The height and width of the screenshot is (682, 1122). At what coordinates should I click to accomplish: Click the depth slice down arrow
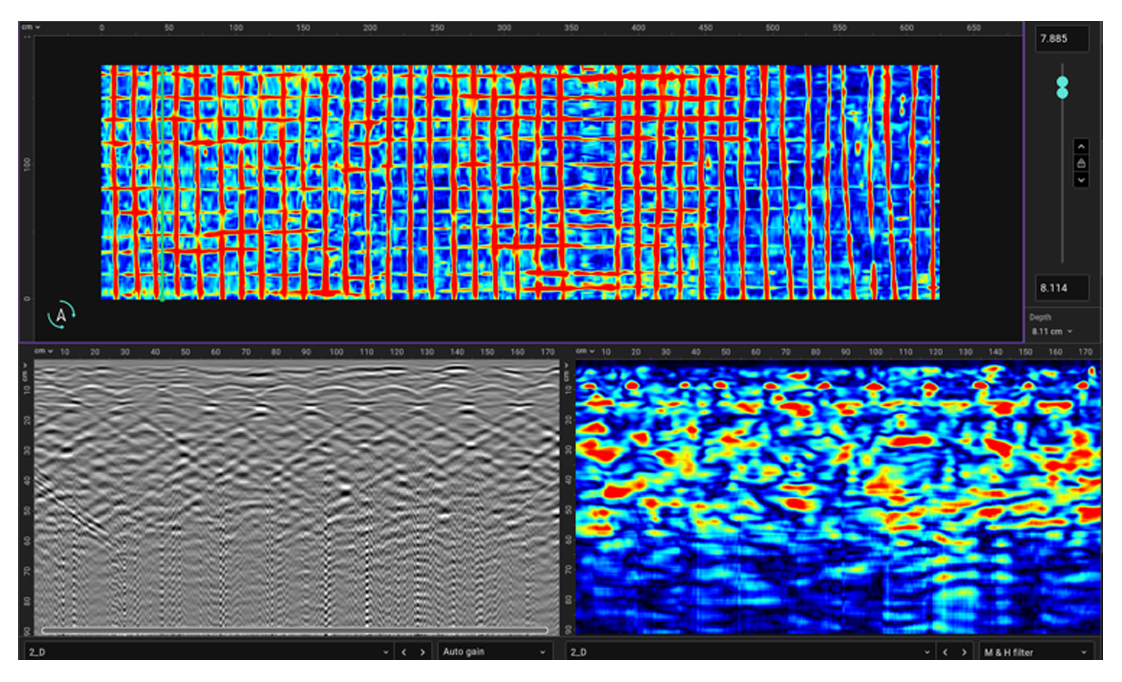(1080, 180)
